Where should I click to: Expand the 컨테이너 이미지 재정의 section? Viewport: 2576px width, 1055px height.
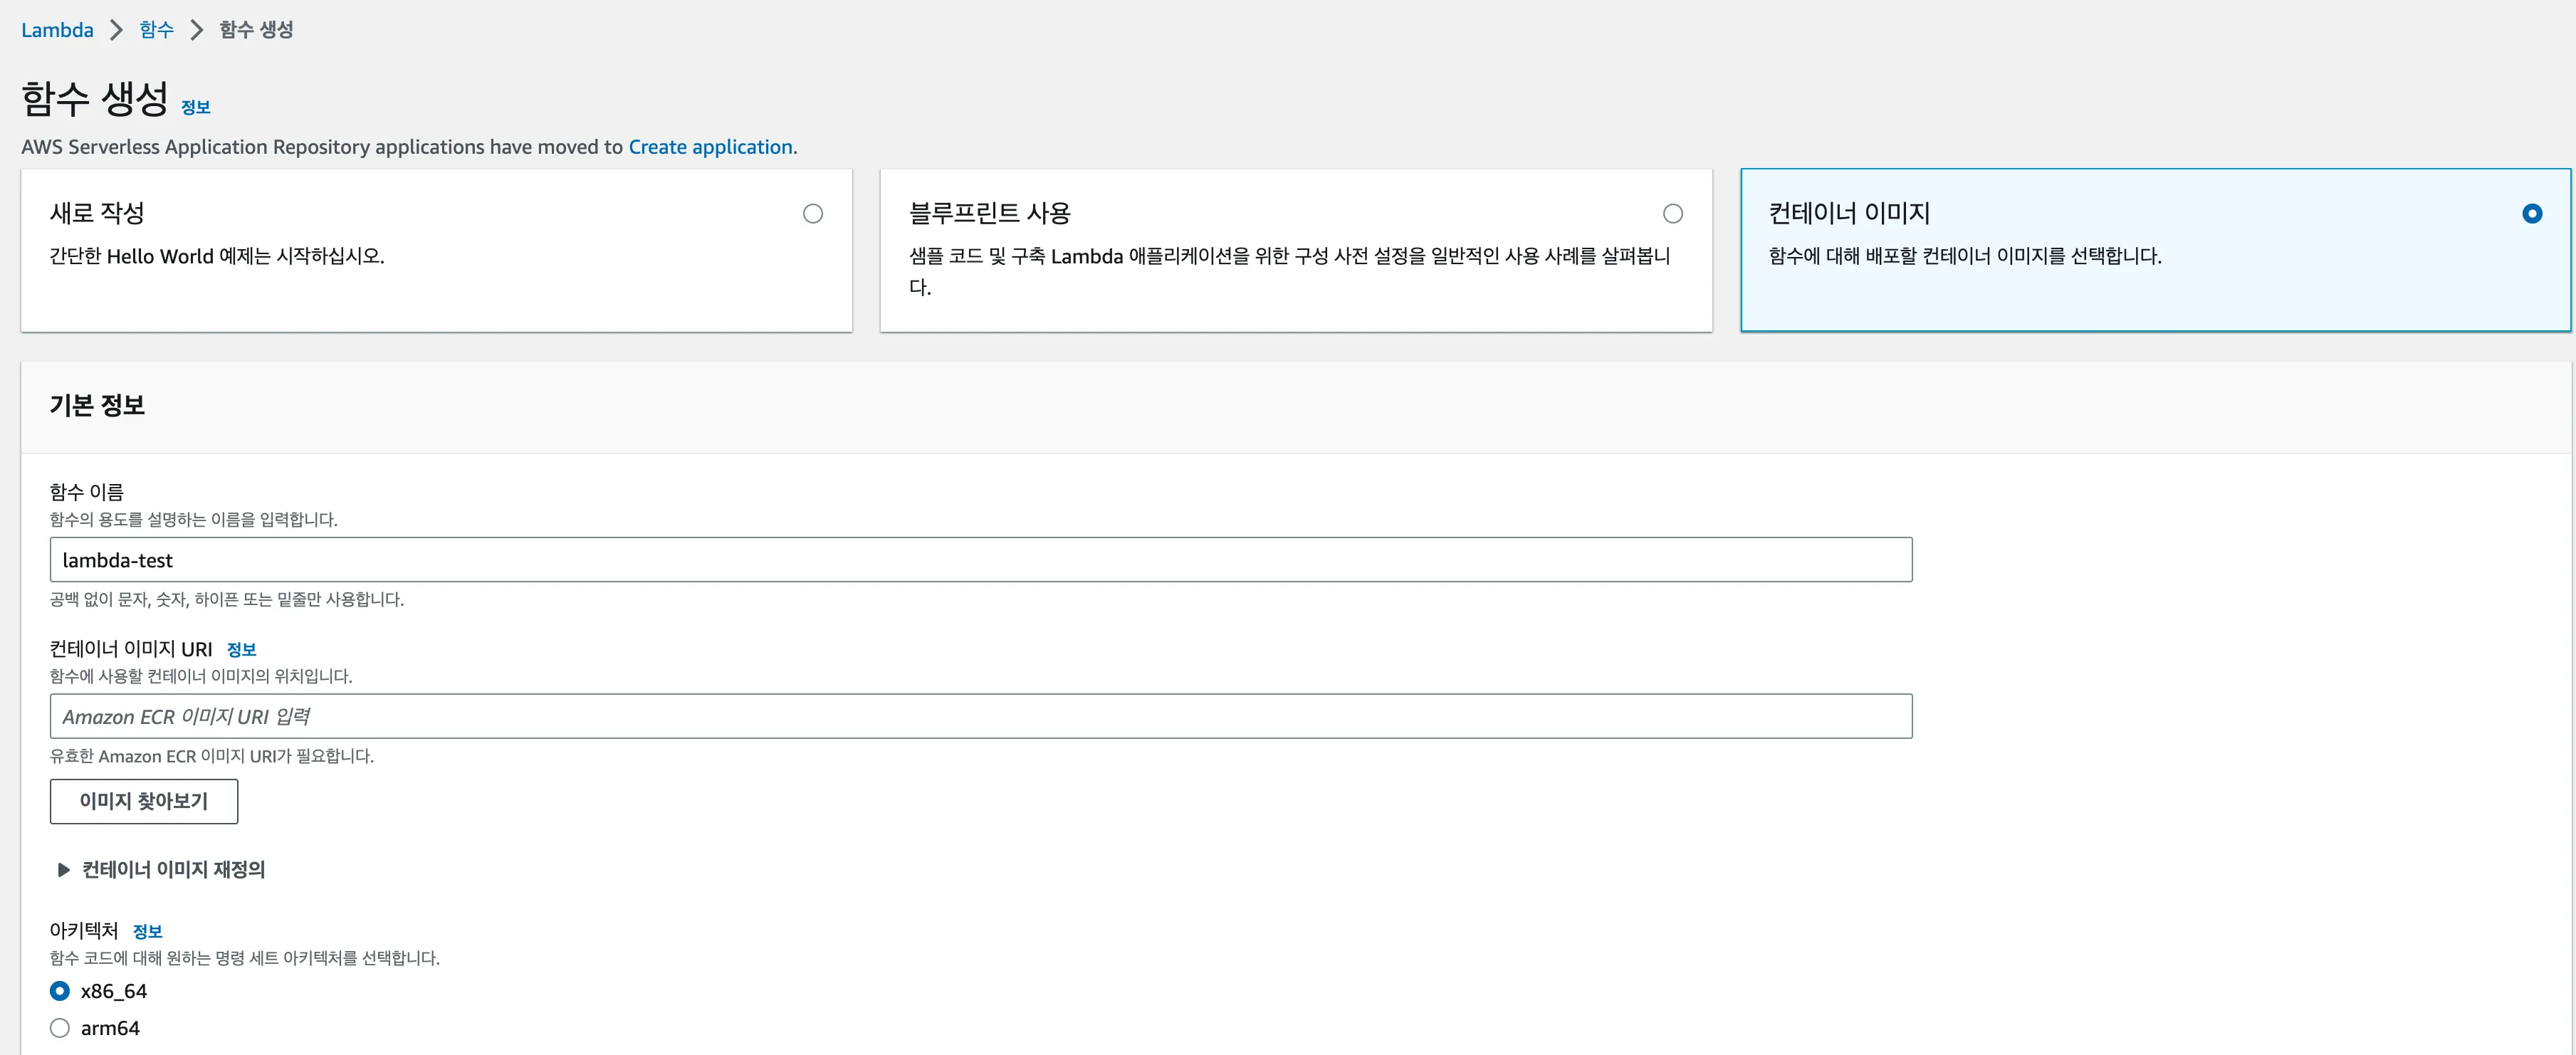coord(173,870)
